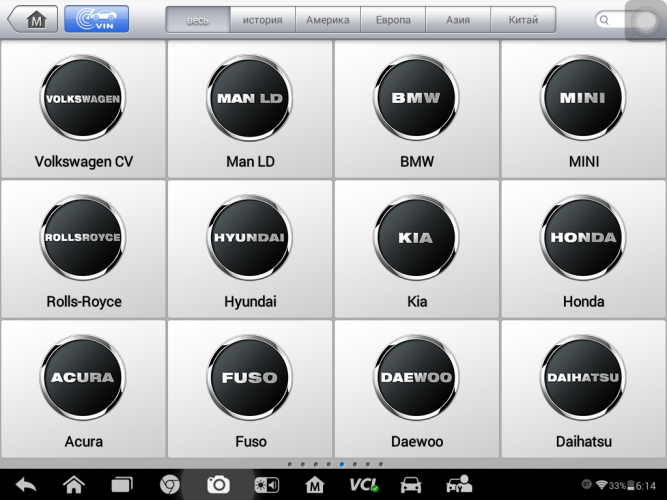The height and width of the screenshot is (500, 667).
Task: Open the VCI connection status icon
Action: pyautogui.click(x=364, y=485)
